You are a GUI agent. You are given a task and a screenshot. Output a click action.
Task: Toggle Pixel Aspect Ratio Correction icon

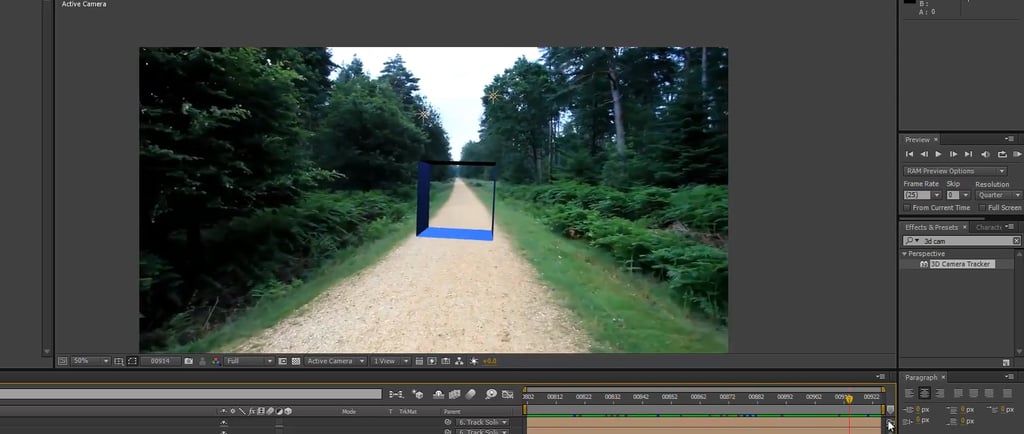[x=419, y=361]
